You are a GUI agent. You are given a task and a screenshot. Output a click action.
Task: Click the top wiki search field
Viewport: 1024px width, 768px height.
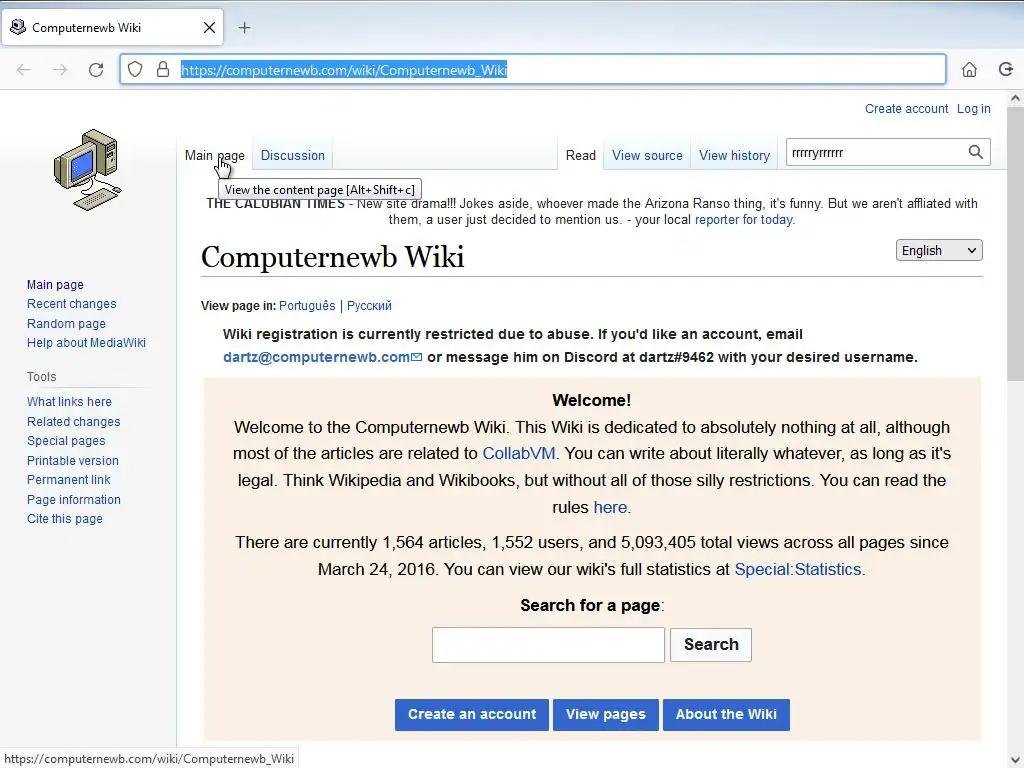click(875, 152)
